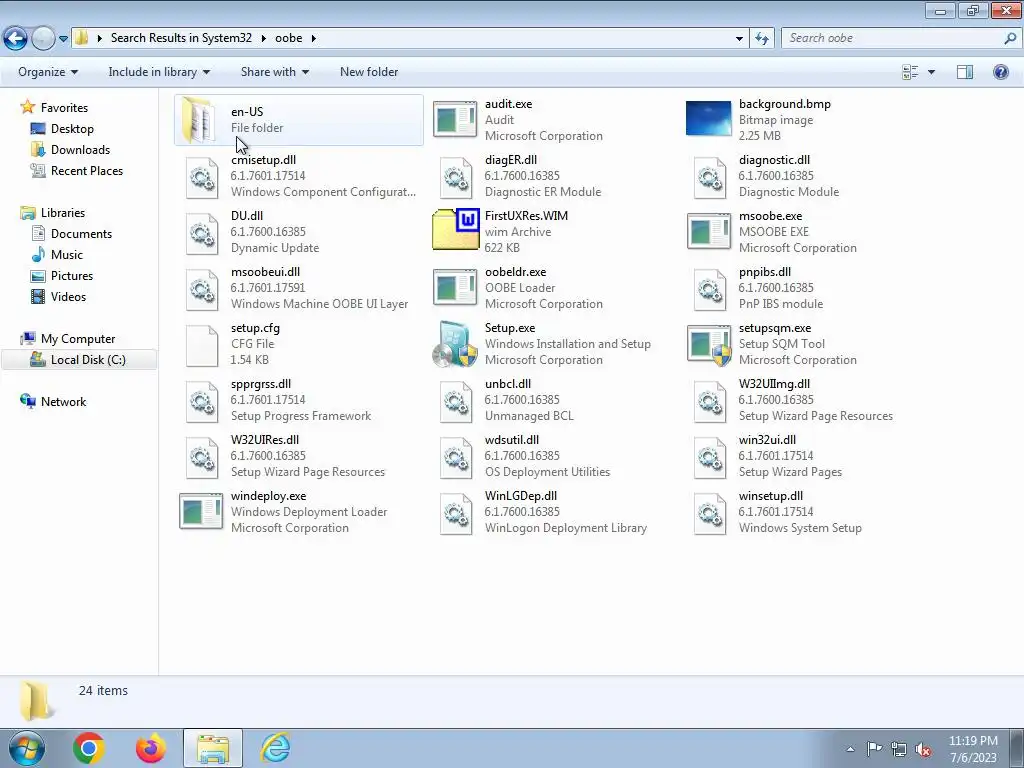Launch Google Chrome from taskbar

[x=89, y=748]
